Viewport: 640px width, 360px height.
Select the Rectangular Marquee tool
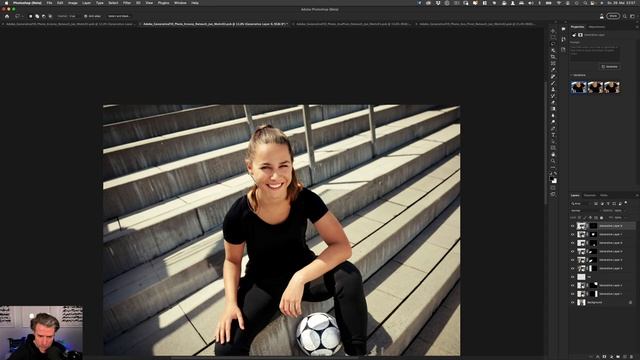pyautogui.click(x=553, y=37)
